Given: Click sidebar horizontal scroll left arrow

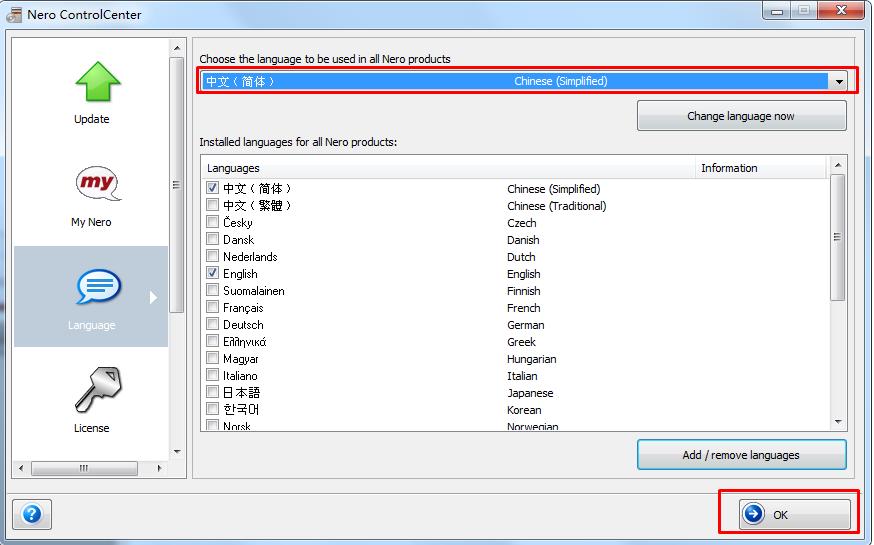Looking at the screenshot, I should pyautogui.click(x=21, y=468).
